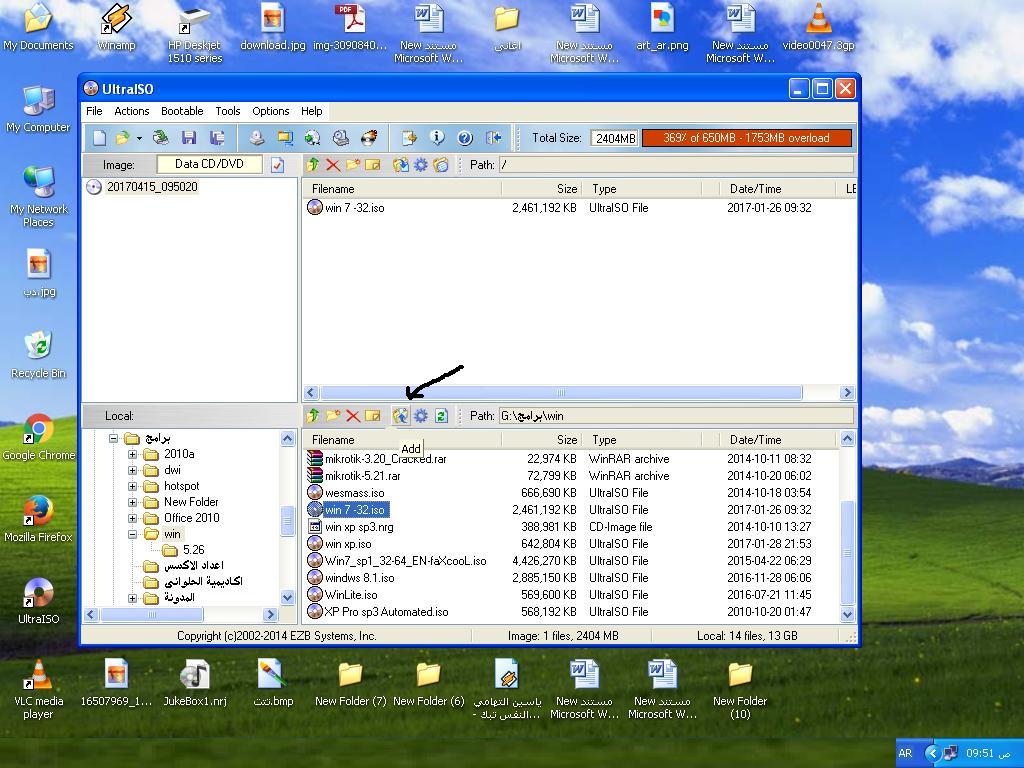Click the Refresh icon in Local pane toolbar
The image size is (1024, 768).
441,415
